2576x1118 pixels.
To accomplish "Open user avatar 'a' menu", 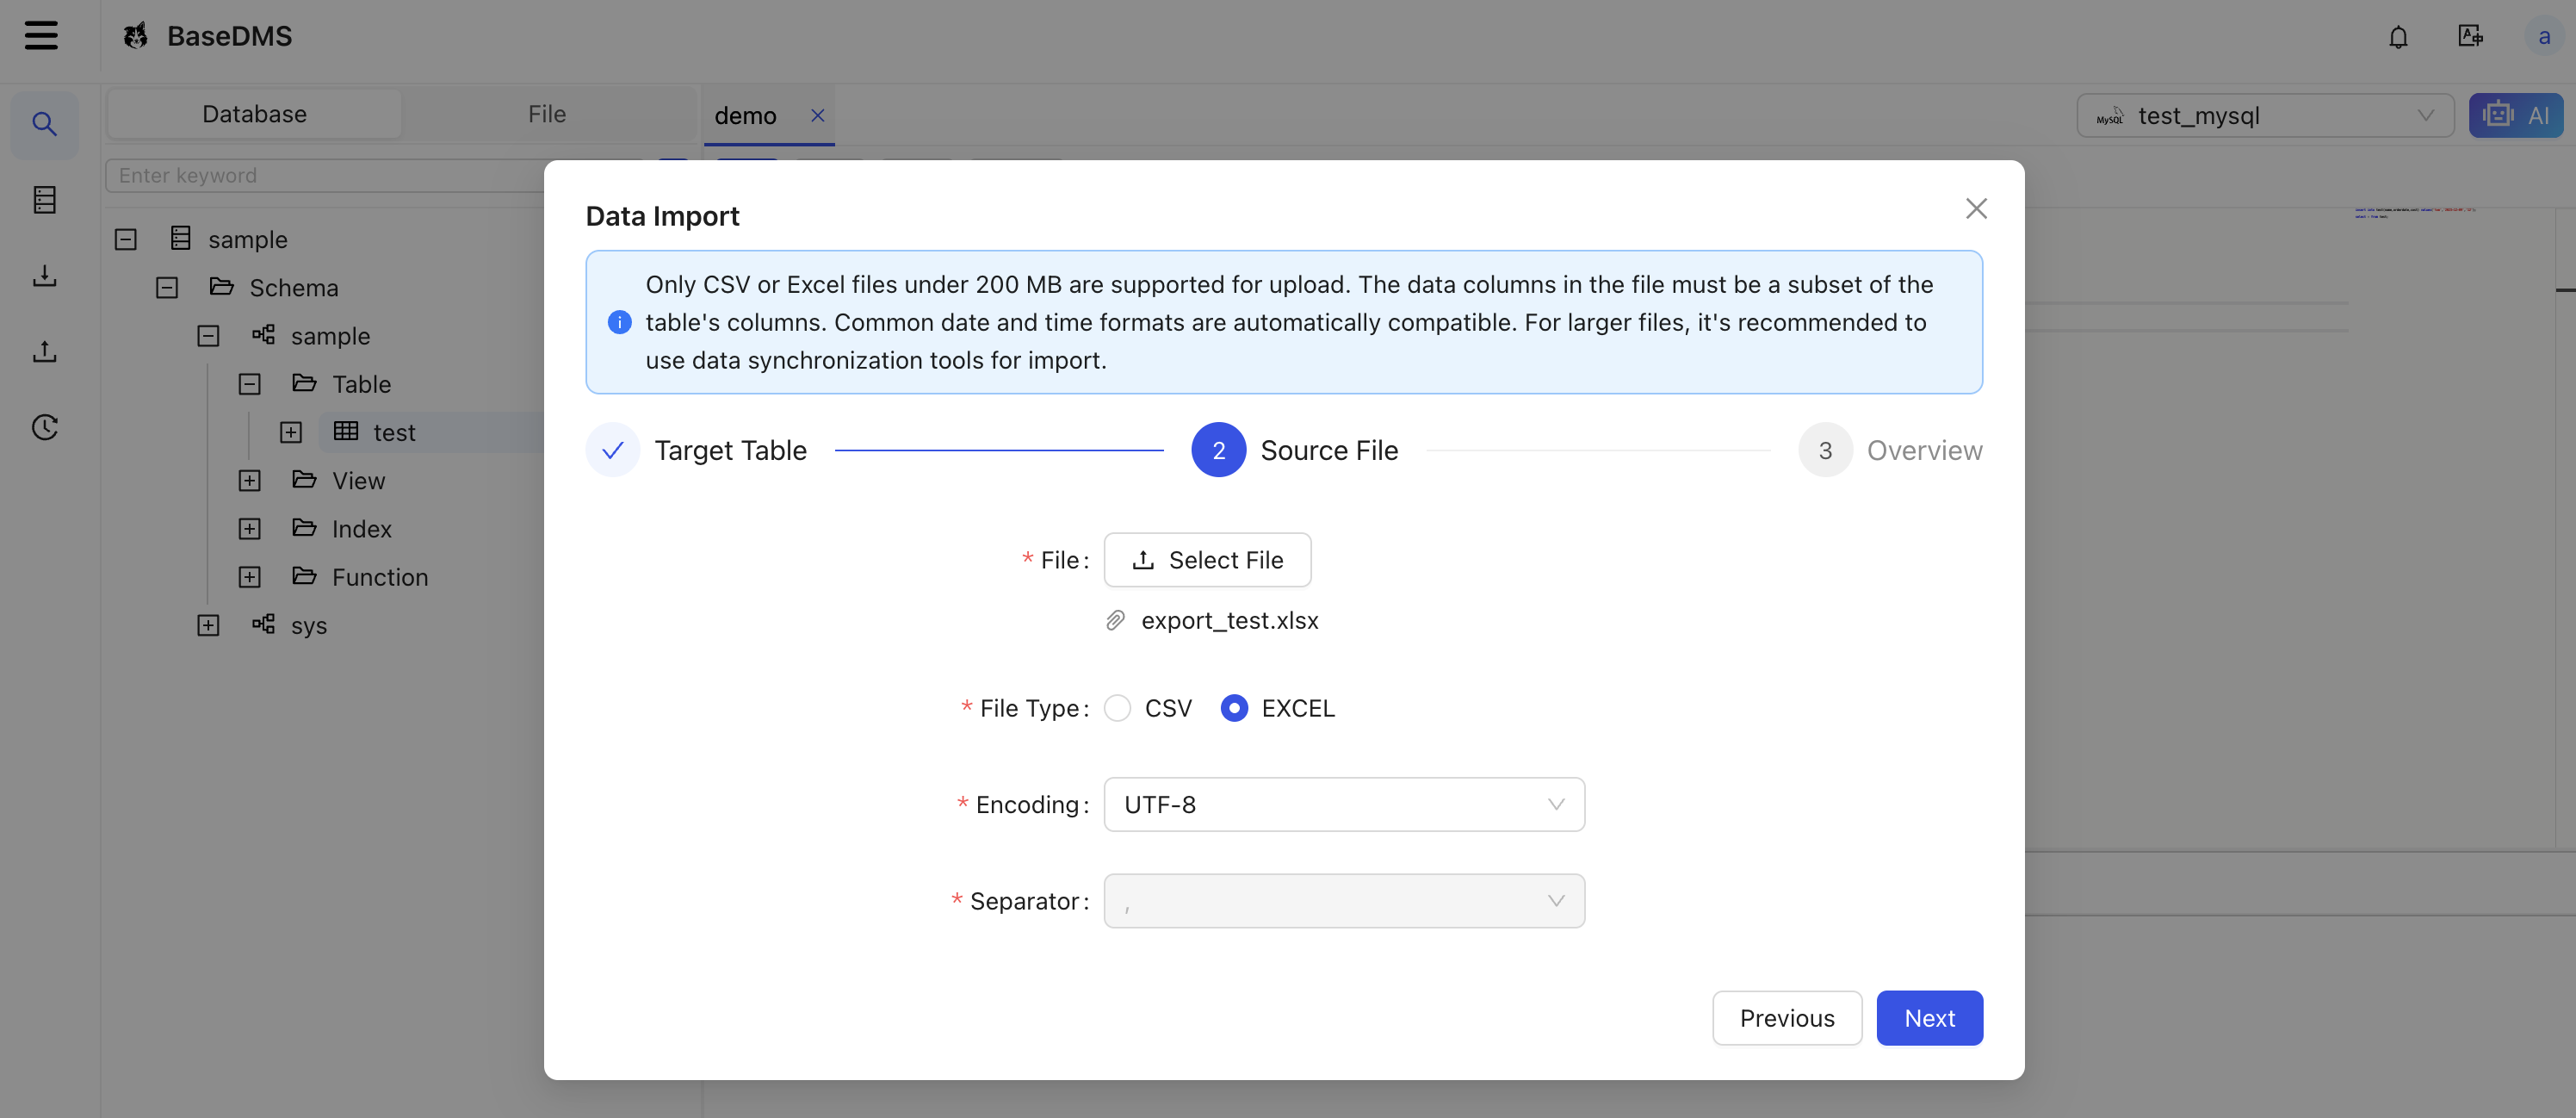I will pos(2543,36).
